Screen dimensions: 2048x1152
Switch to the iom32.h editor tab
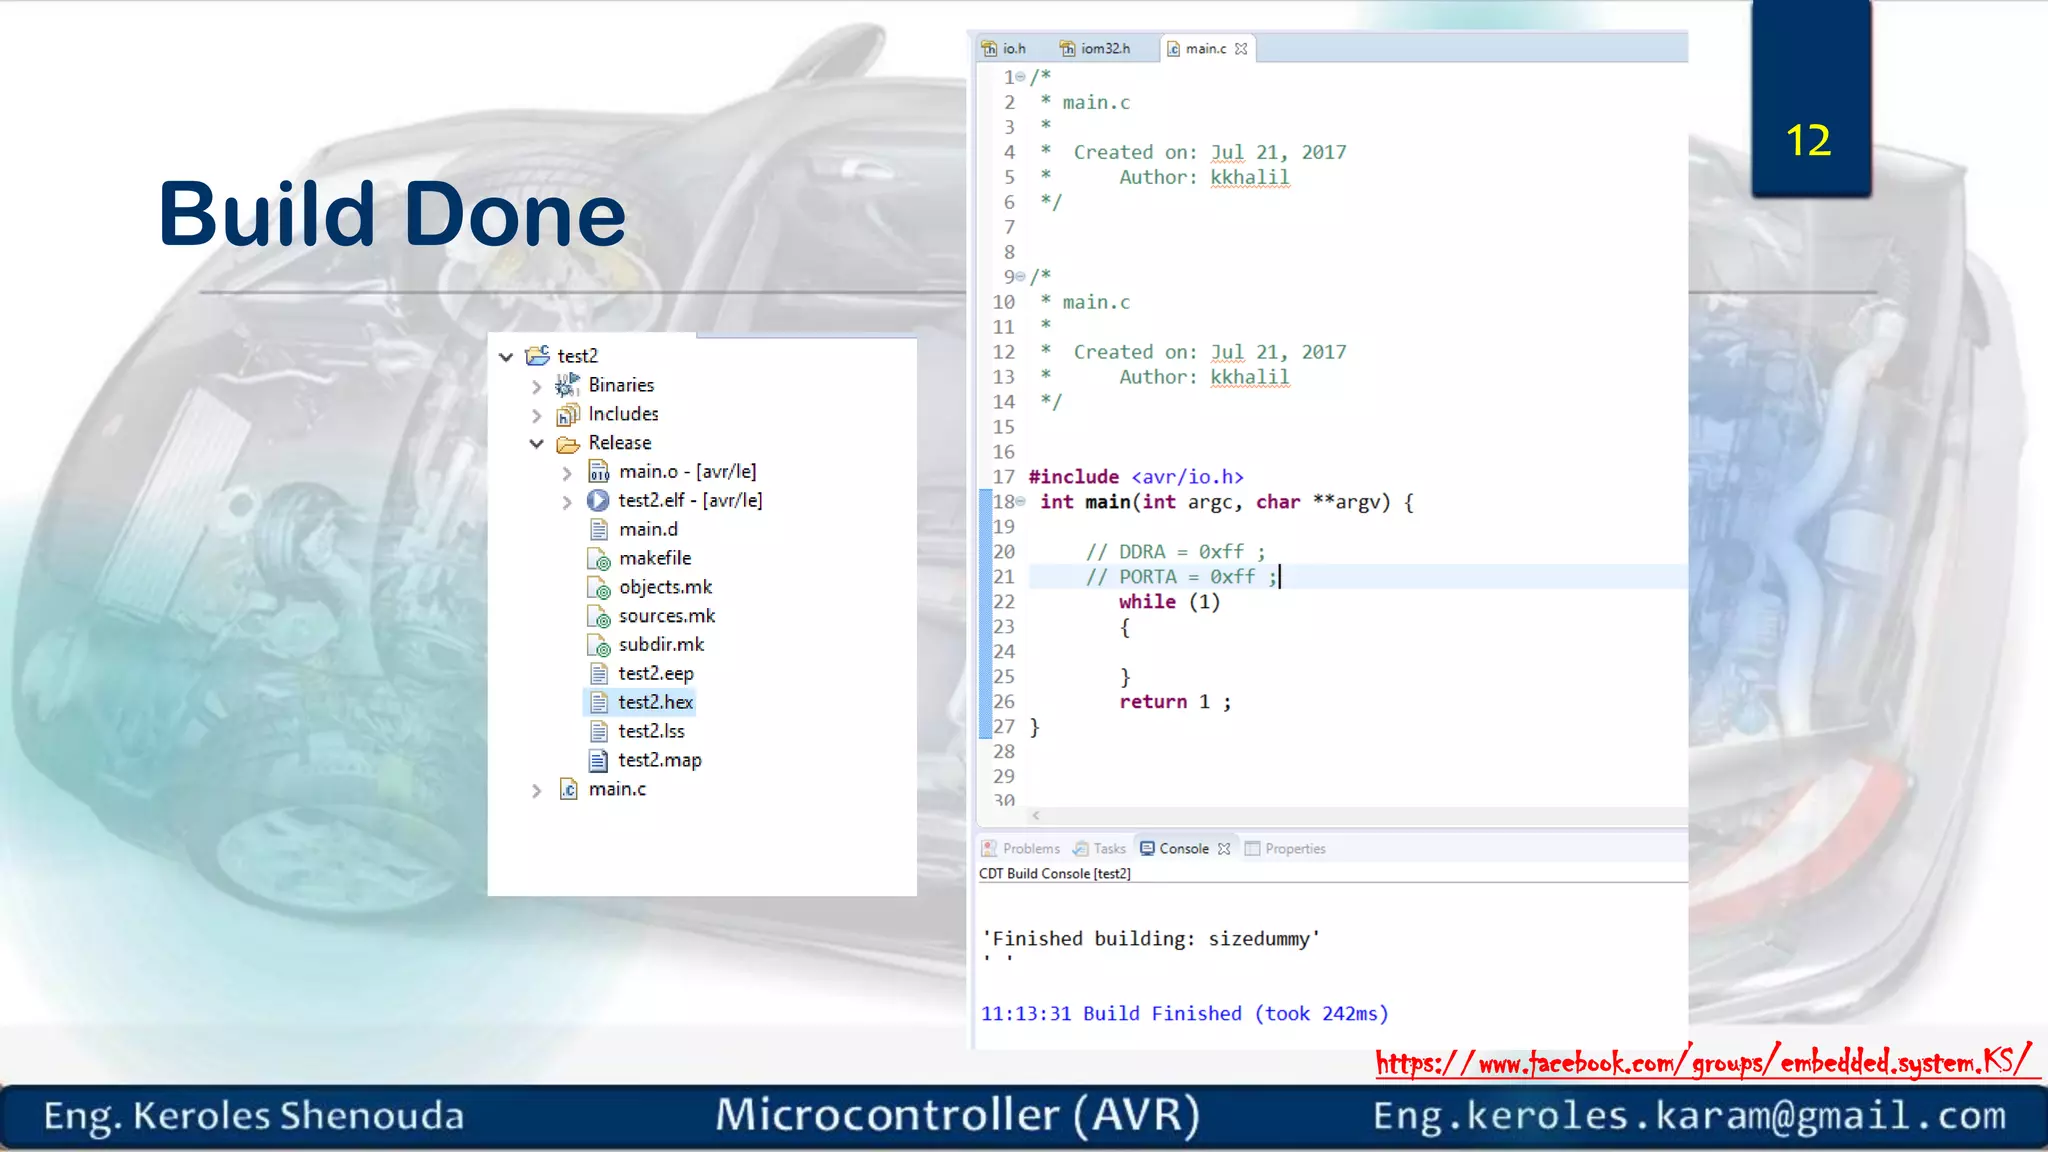pos(1094,48)
